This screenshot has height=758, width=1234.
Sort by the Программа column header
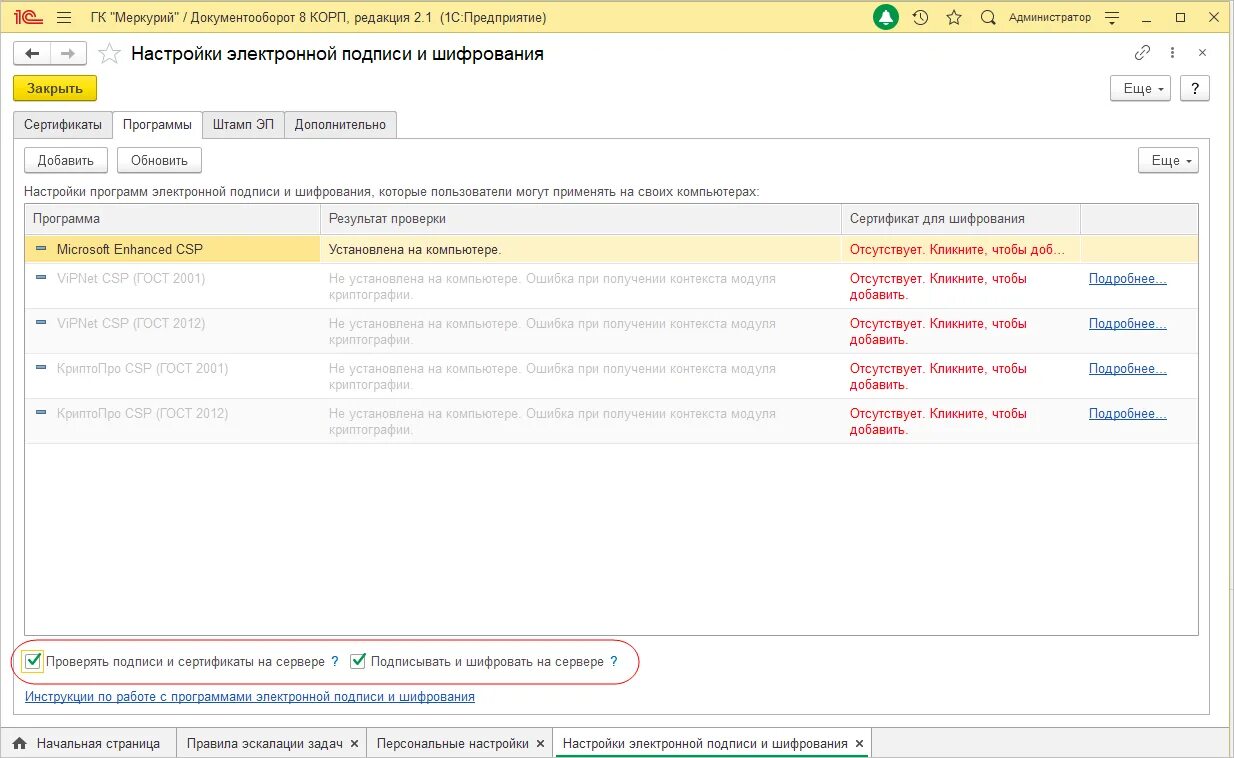[x=173, y=219]
